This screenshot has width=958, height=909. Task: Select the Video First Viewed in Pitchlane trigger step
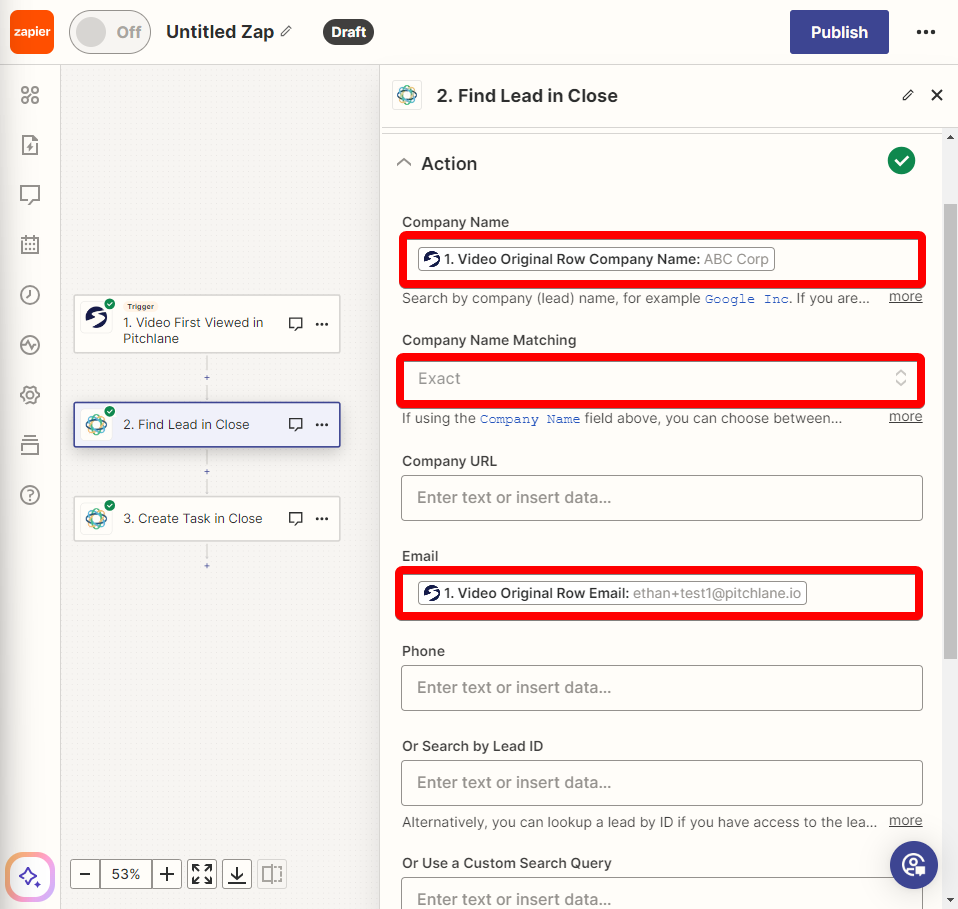[207, 324]
